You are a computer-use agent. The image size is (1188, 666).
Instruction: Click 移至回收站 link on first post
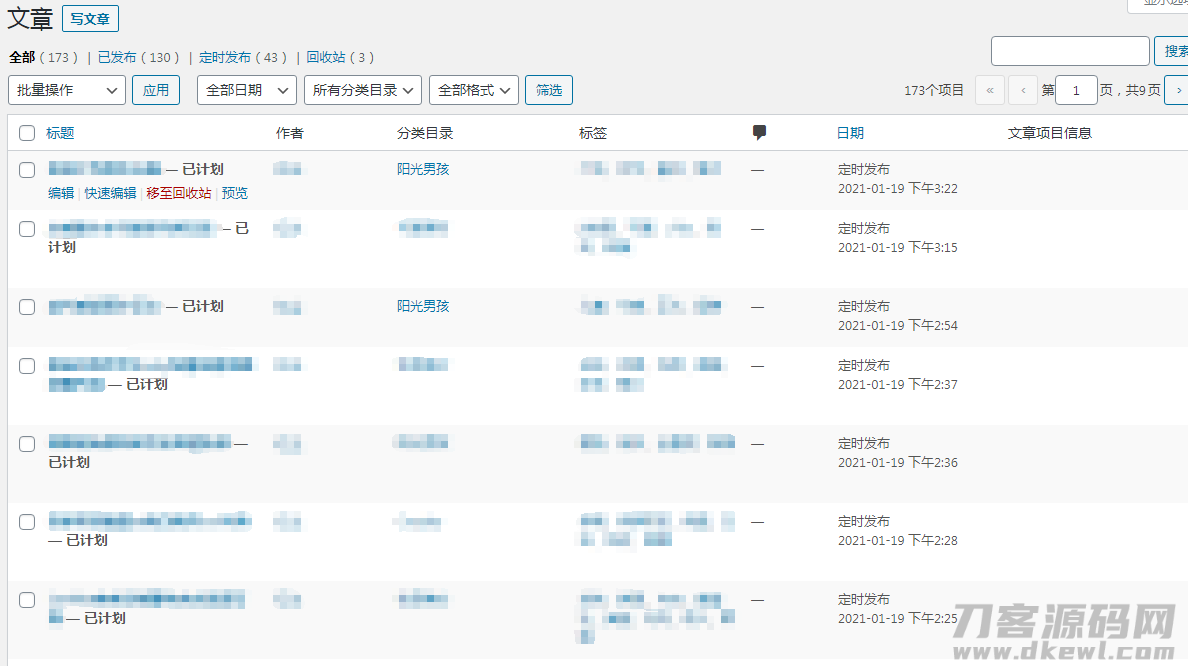pyautogui.click(x=179, y=193)
